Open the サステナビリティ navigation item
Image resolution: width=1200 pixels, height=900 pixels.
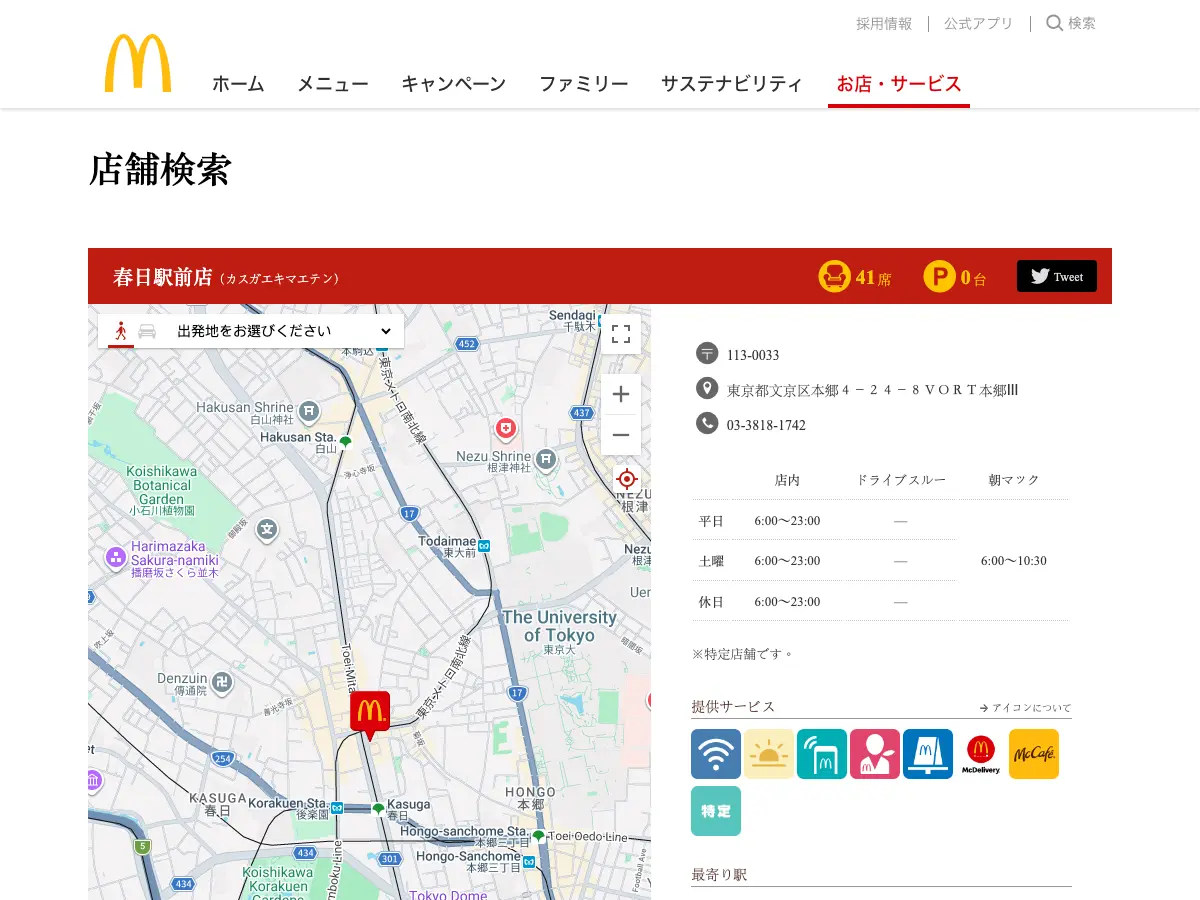coord(732,84)
